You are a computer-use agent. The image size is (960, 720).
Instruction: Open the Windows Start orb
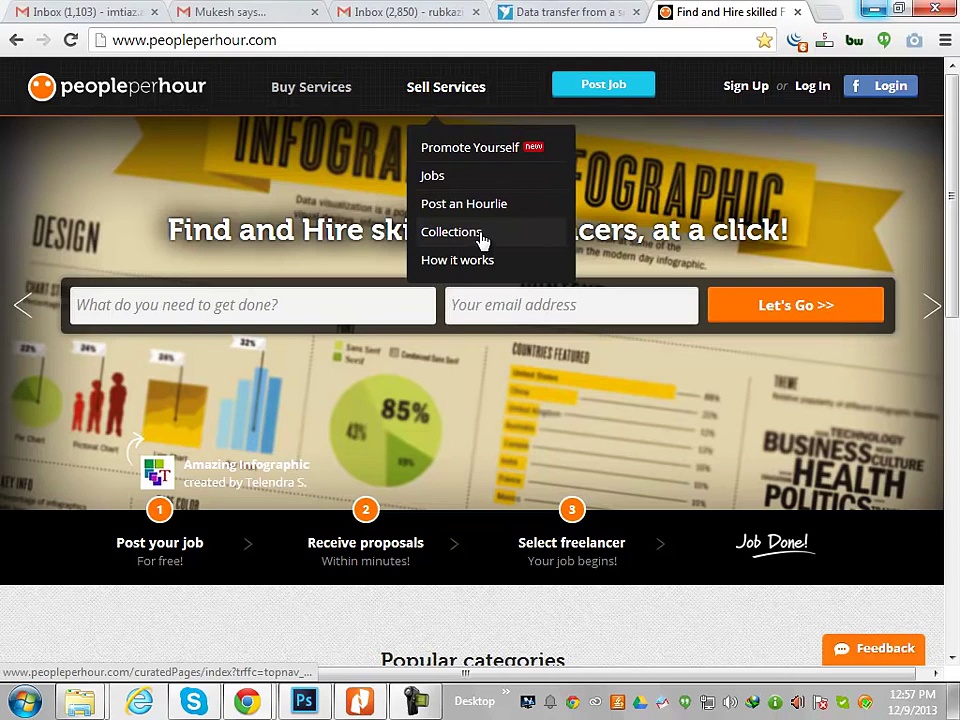[23, 702]
